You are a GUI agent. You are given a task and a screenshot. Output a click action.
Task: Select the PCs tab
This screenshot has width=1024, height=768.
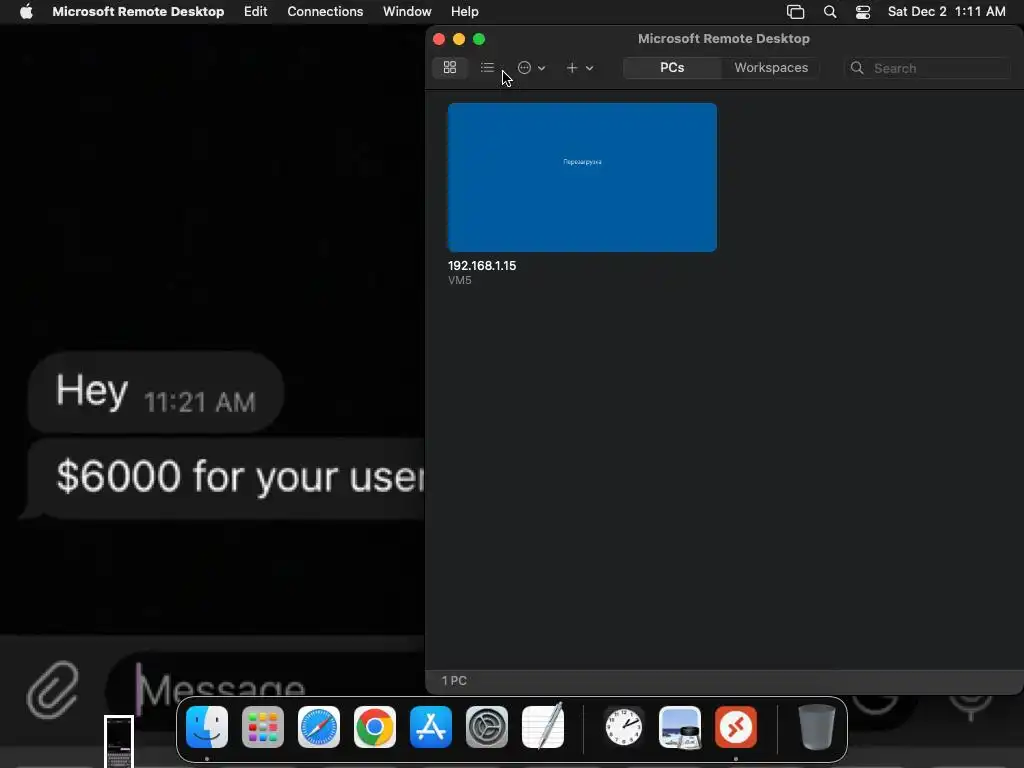[672, 67]
